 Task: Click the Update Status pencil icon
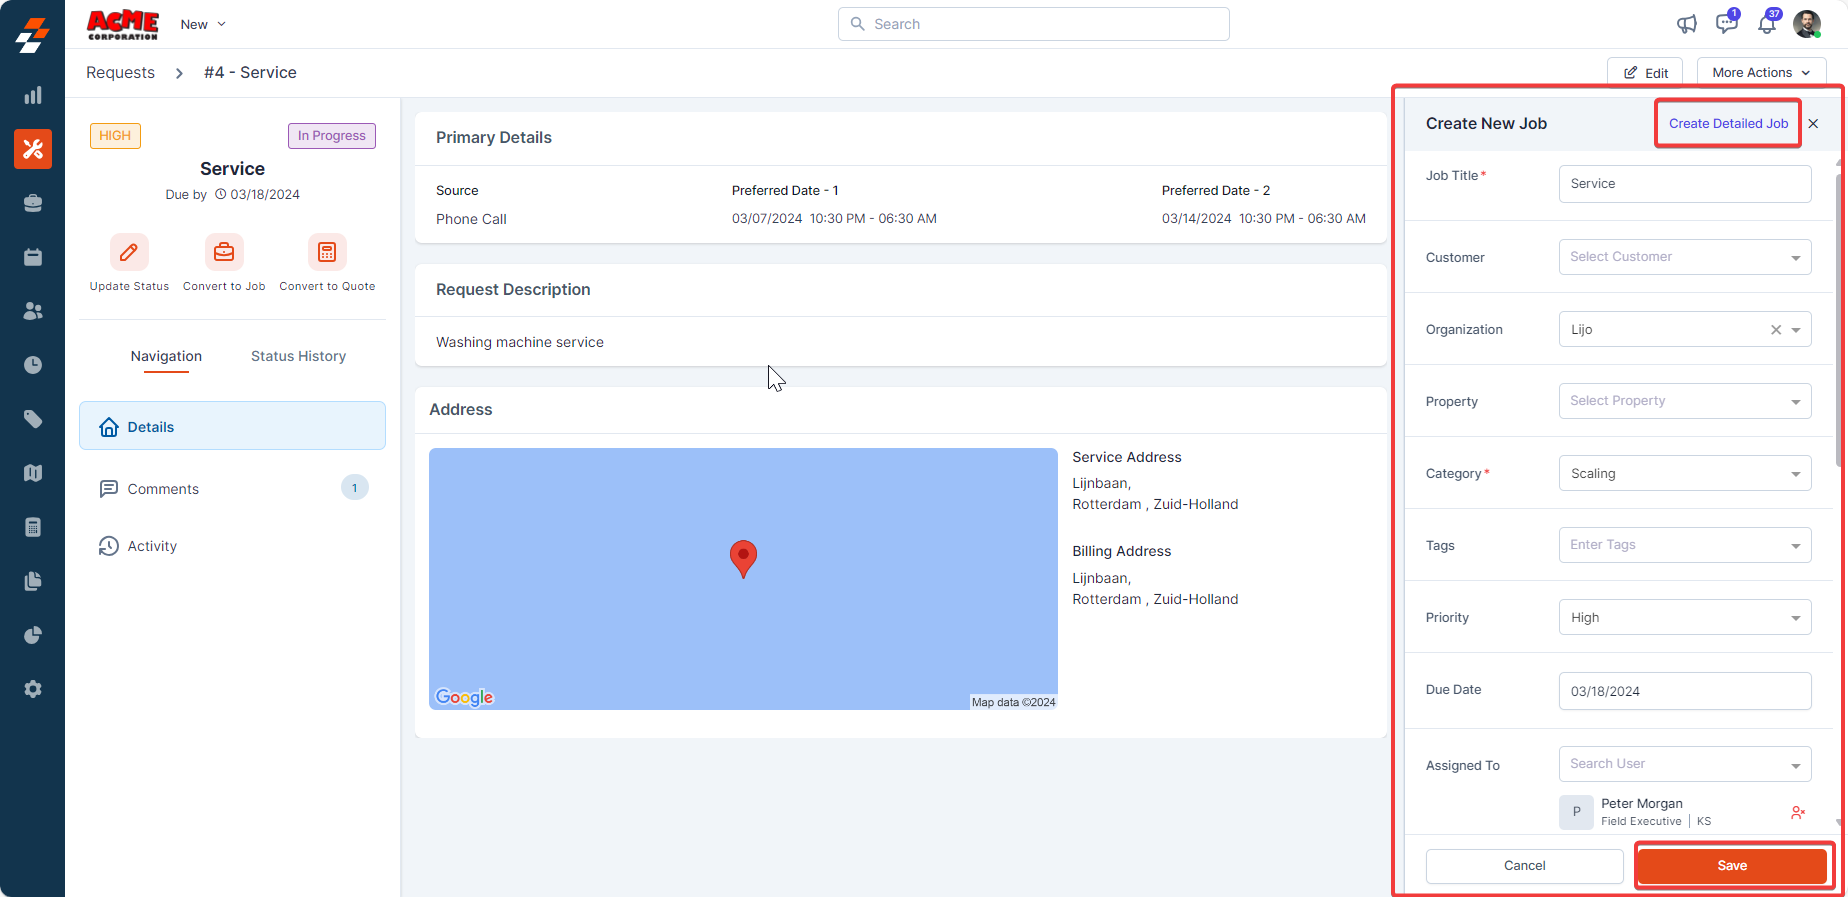[129, 253]
